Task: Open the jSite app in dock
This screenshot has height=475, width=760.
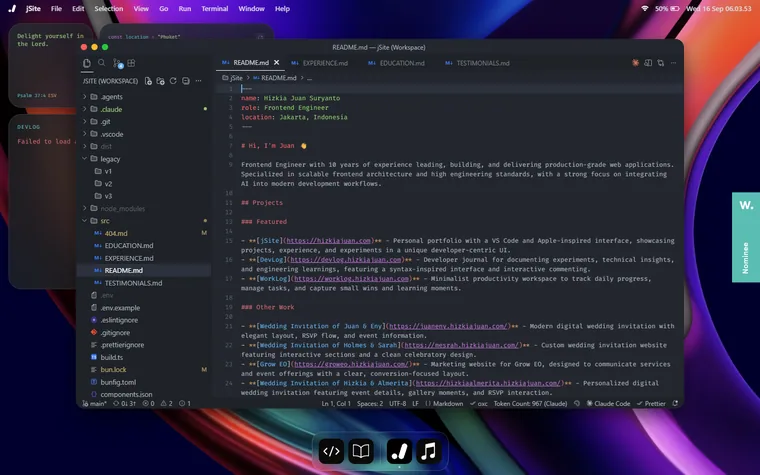Action: (399, 451)
